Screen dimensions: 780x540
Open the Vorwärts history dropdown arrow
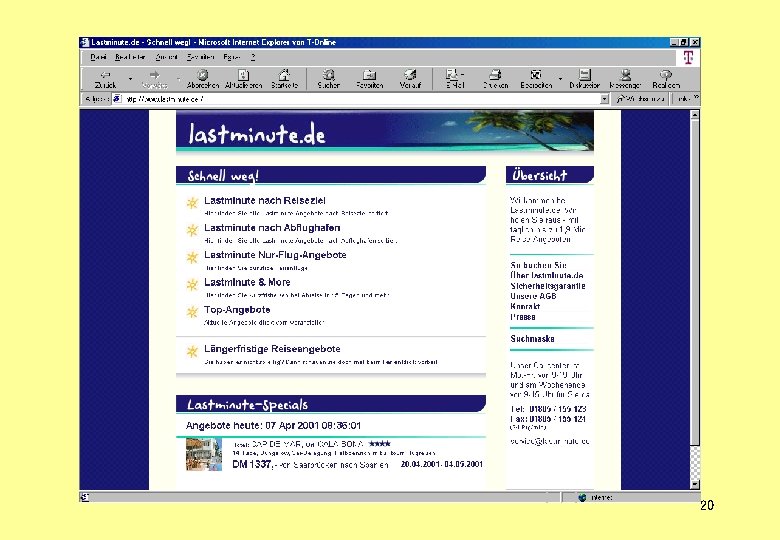click(179, 79)
